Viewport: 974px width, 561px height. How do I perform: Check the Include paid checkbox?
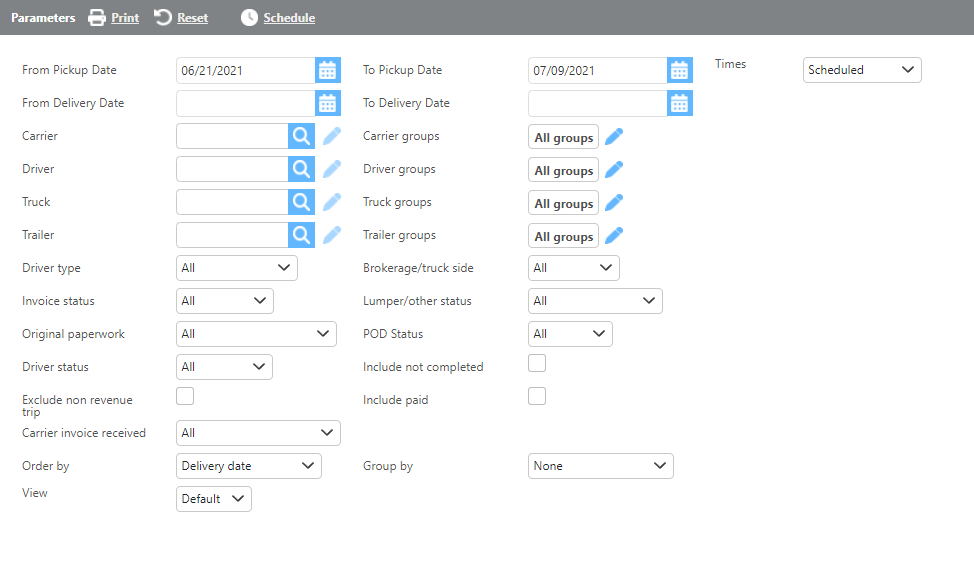click(x=537, y=396)
